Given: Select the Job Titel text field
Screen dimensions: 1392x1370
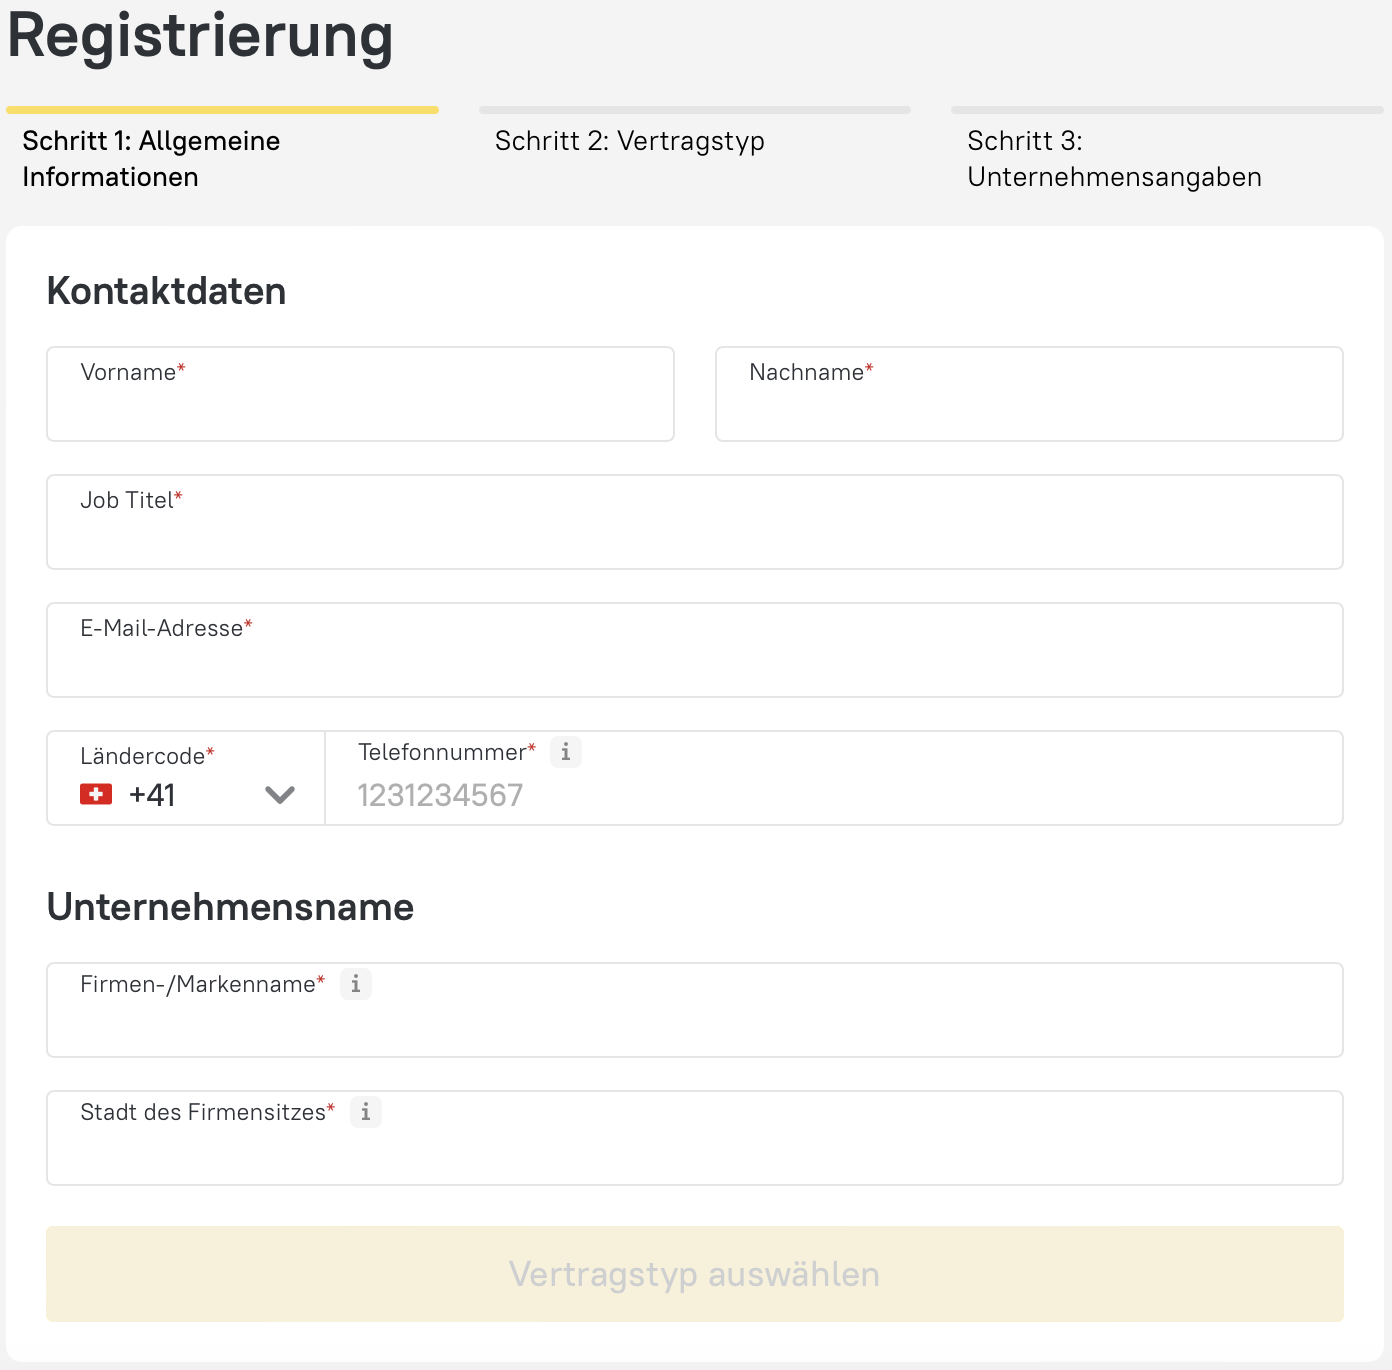Looking at the screenshot, I should (694, 533).
